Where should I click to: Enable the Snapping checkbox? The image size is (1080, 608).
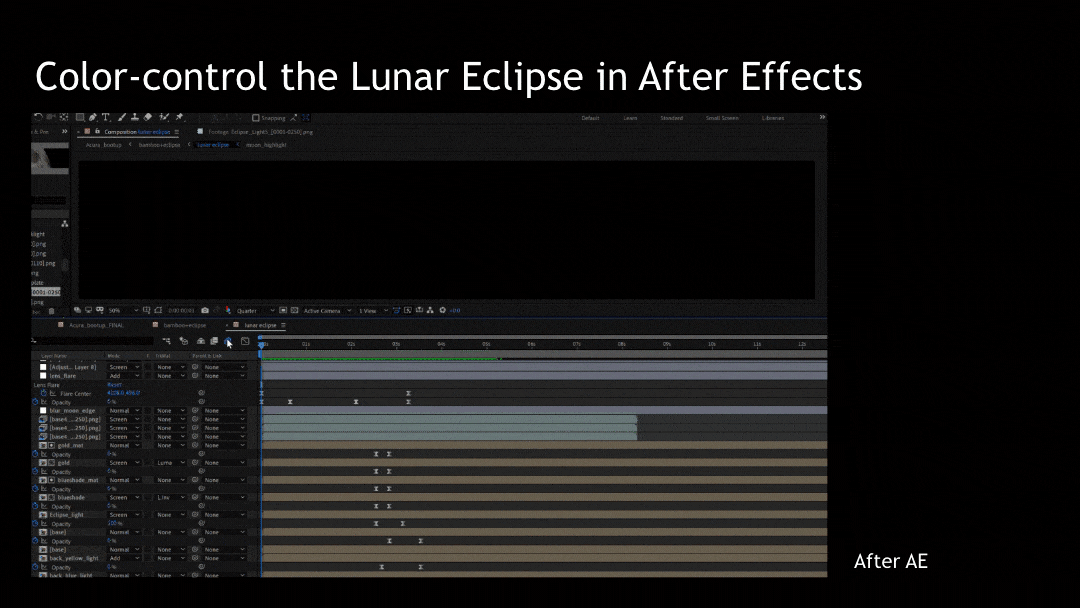pos(256,118)
